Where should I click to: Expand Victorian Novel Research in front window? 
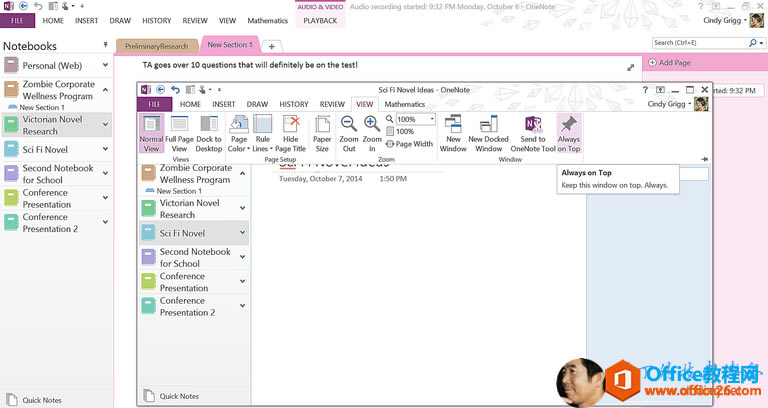[242, 208]
